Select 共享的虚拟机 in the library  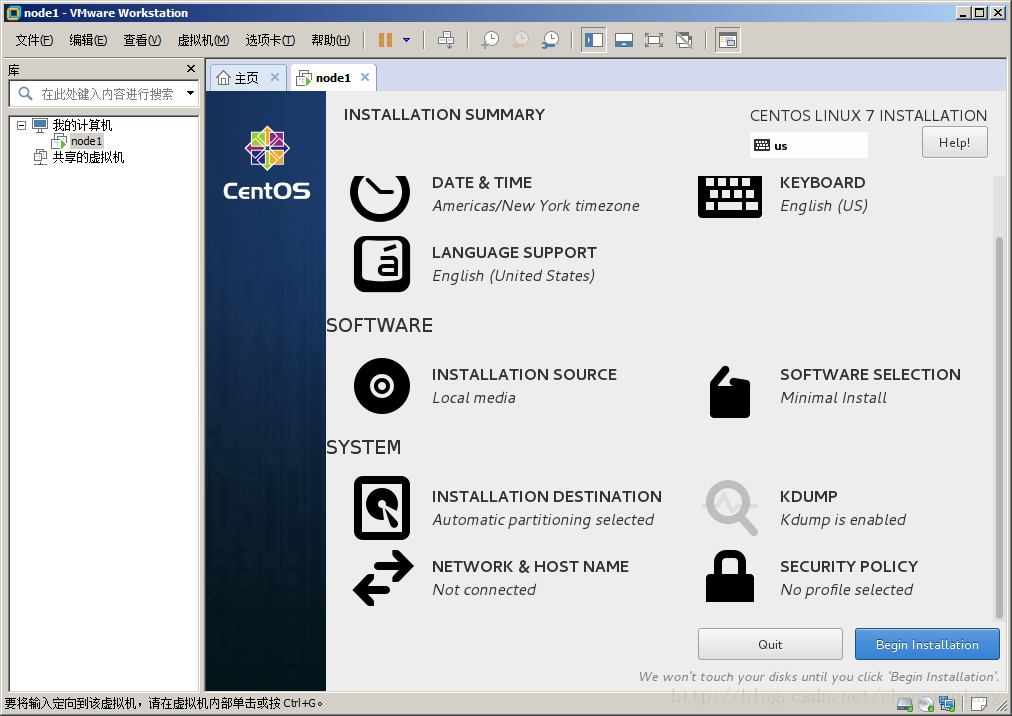tap(88, 157)
